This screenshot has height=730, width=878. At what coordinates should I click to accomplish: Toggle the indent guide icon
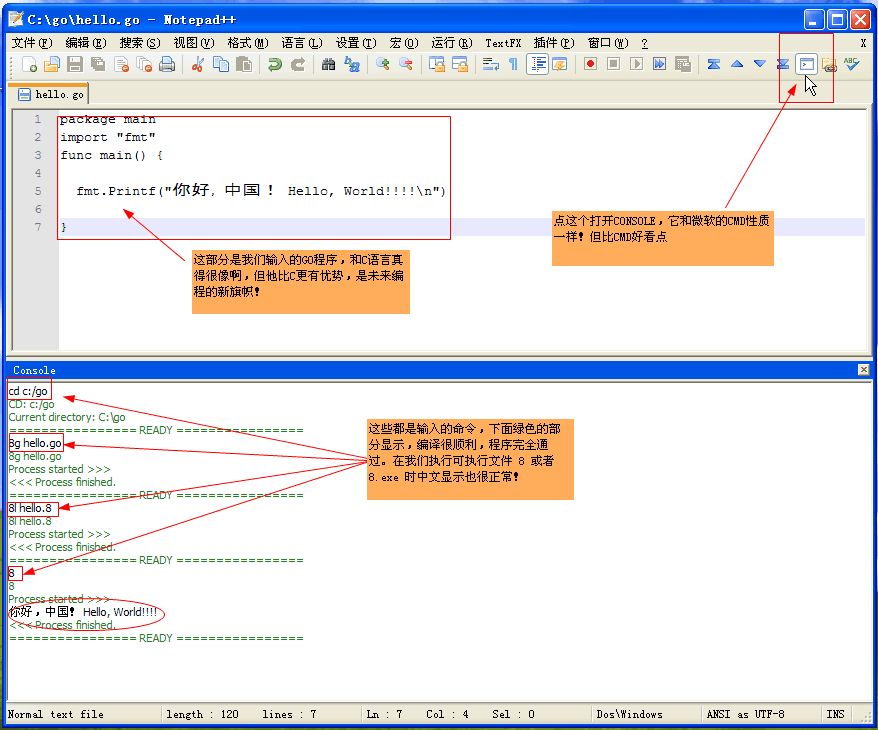point(538,64)
